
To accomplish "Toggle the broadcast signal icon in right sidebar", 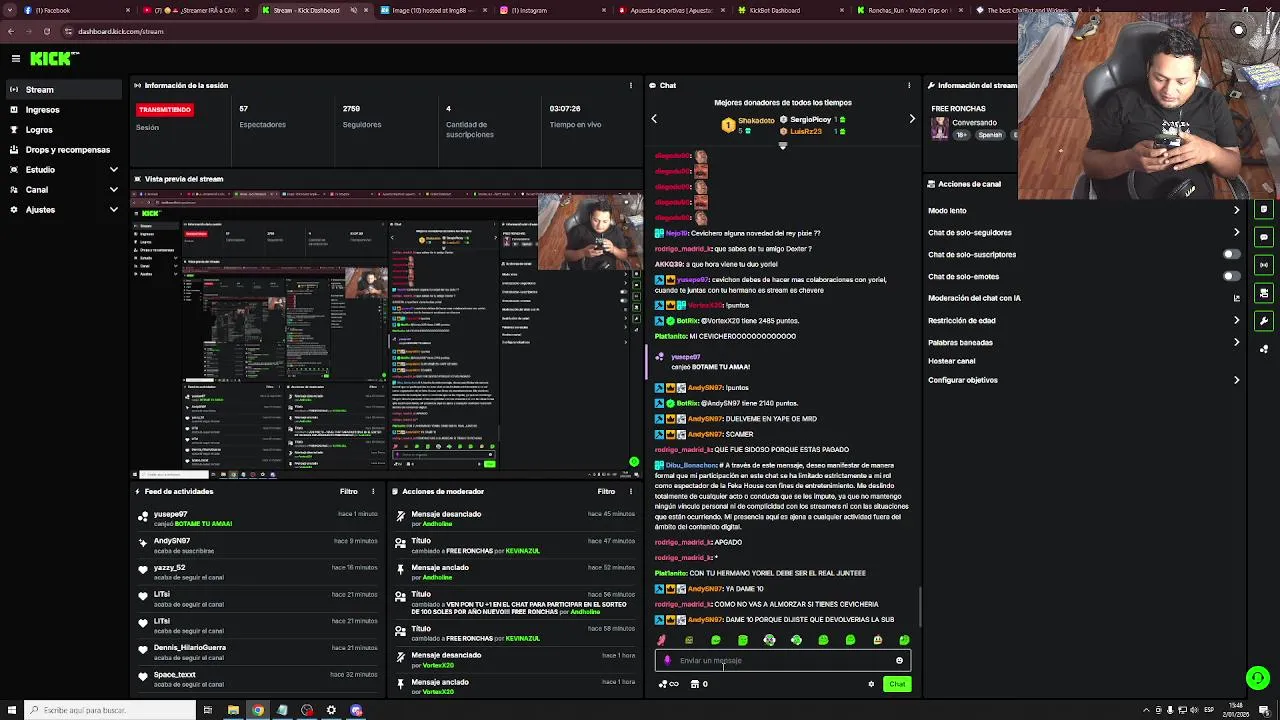I will [1264, 265].
